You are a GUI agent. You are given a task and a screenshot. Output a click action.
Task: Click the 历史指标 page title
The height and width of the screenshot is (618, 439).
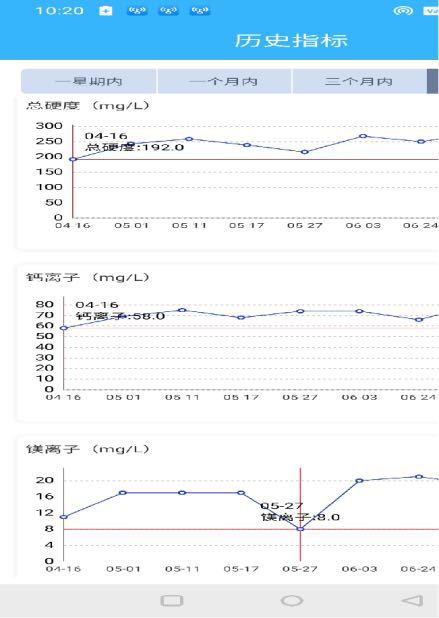291,41
